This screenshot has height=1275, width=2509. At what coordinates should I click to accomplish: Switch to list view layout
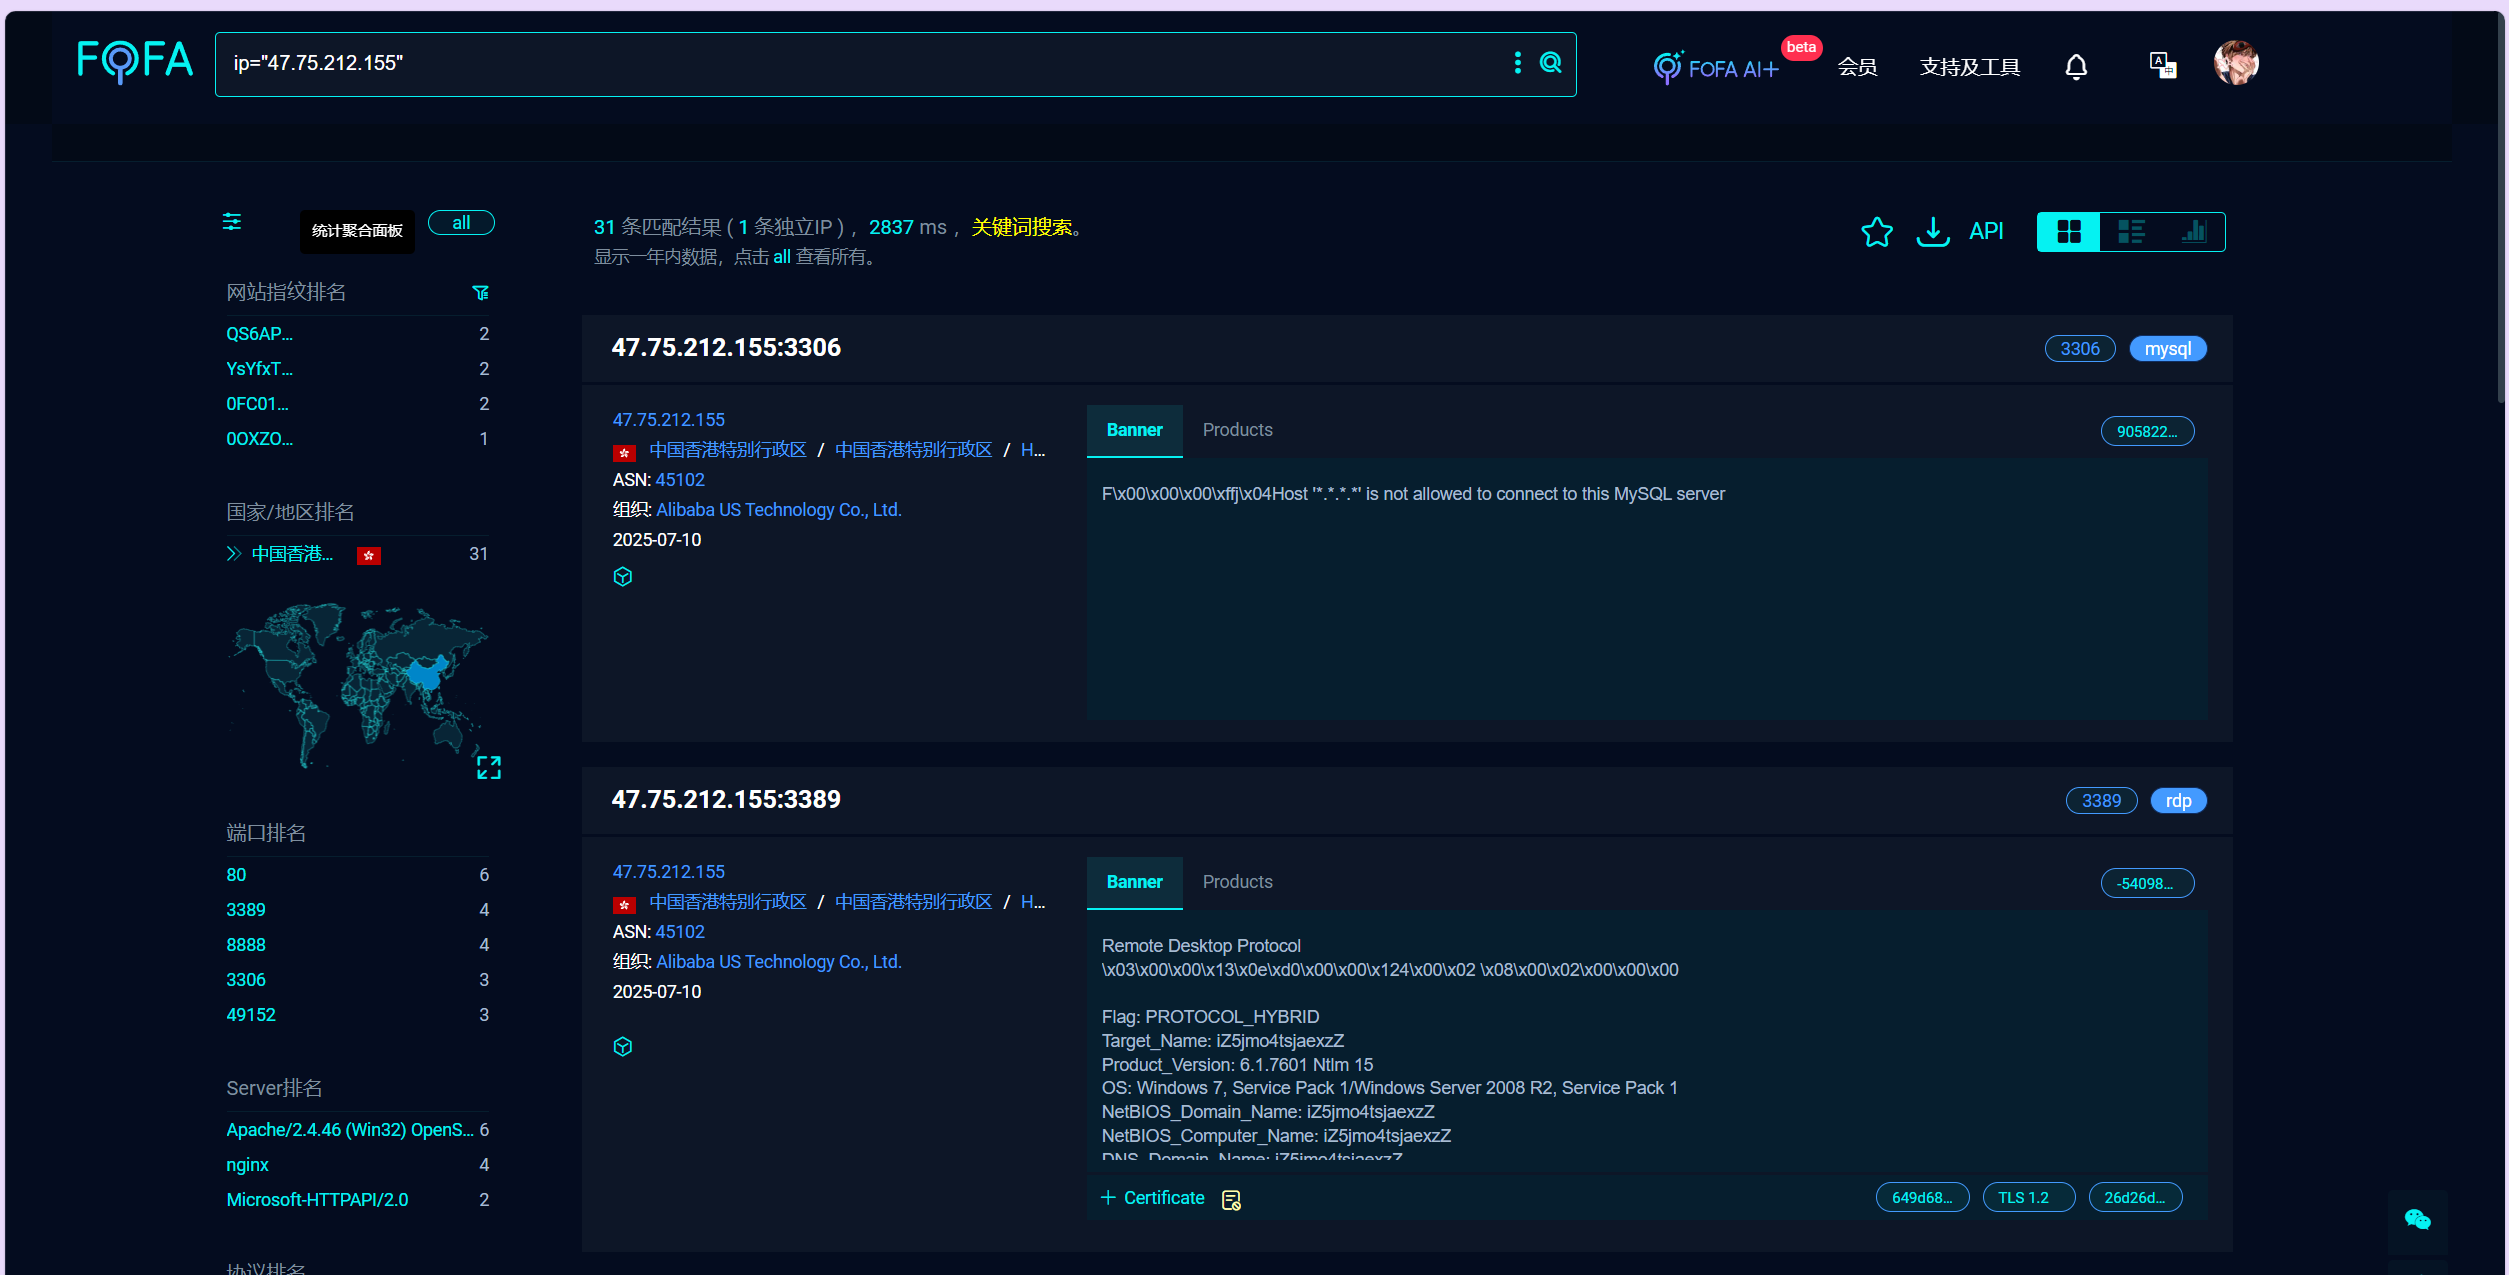point(2131,232)
